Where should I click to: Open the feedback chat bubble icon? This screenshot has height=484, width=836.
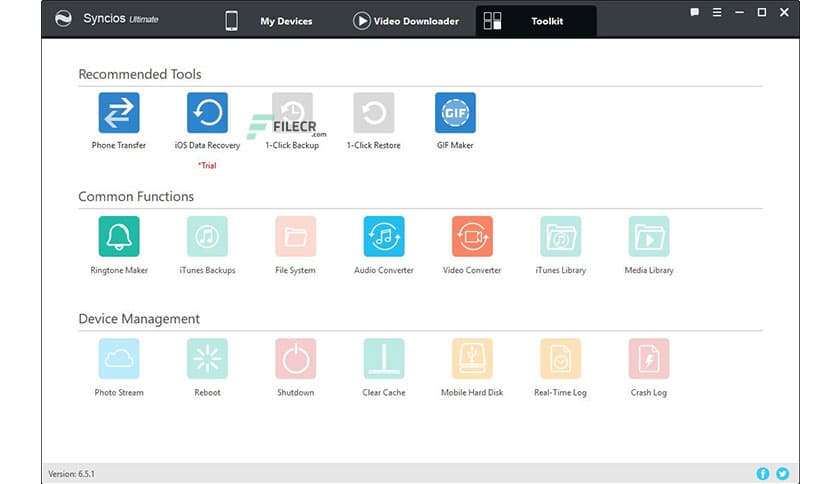point(694,12)
